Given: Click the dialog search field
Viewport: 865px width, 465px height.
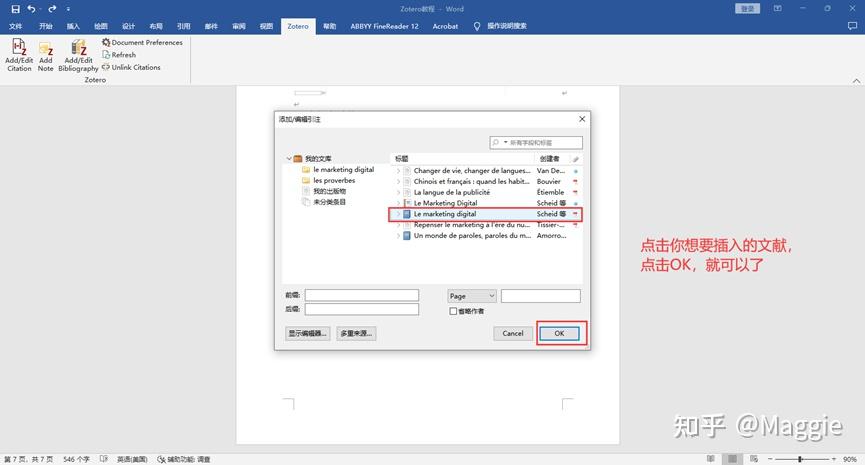Looking at the screenshot, I should click(x=536, y=142).
